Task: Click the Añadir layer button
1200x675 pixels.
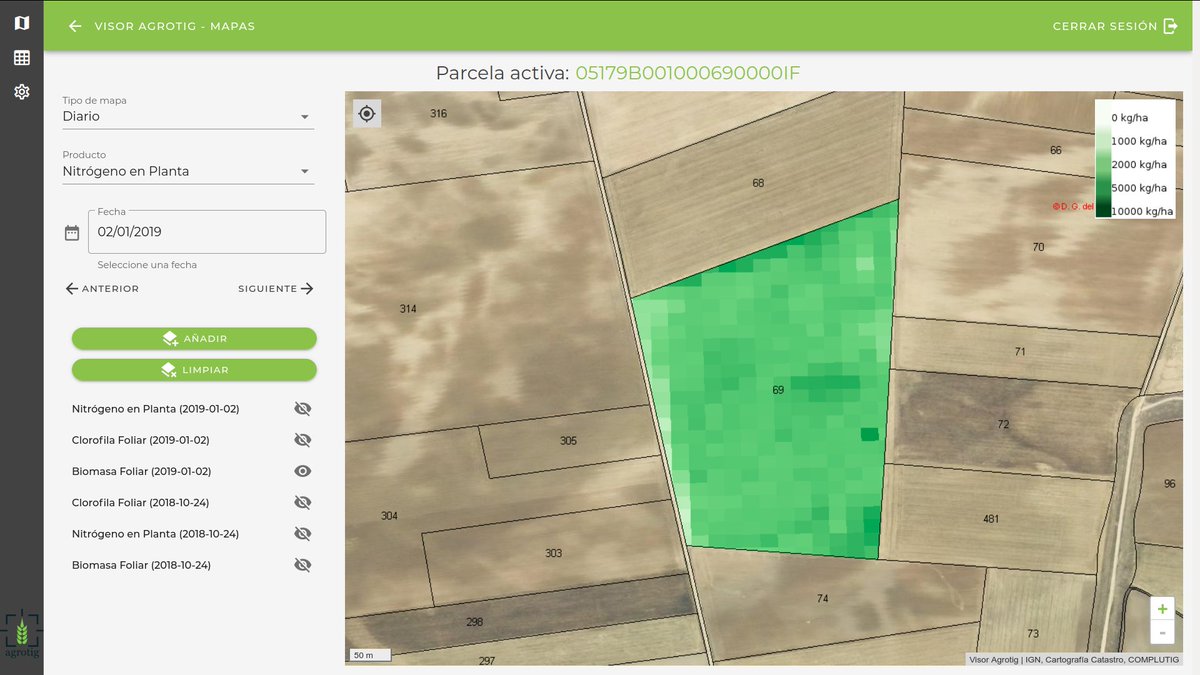Action: 194,339
